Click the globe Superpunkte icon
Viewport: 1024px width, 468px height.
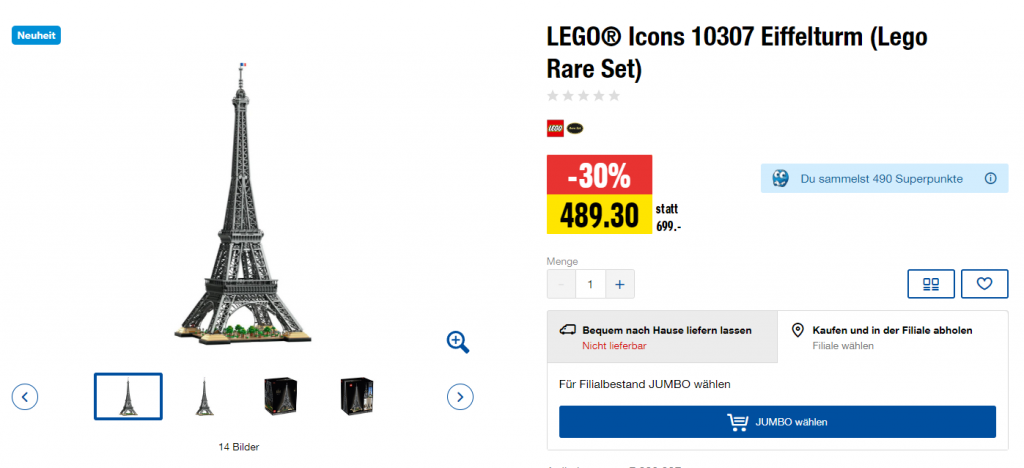[x=781, y=179]
